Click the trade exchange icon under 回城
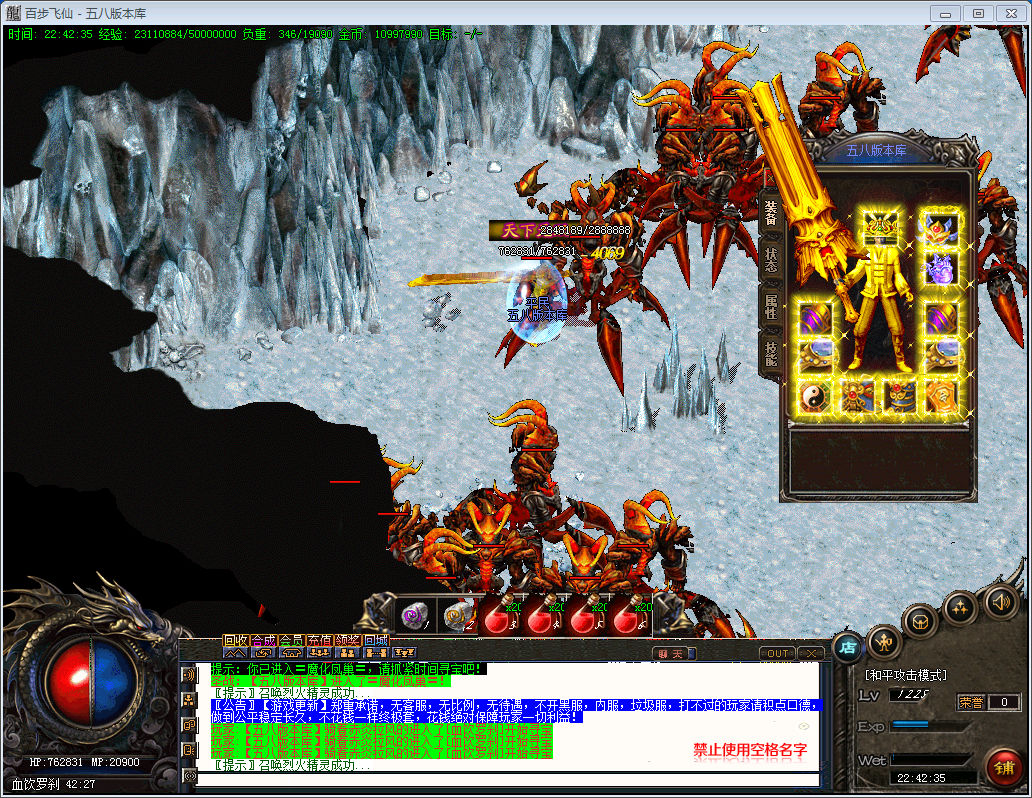Viewport: 1032px width, 798px height. click(x=376, y=652)
